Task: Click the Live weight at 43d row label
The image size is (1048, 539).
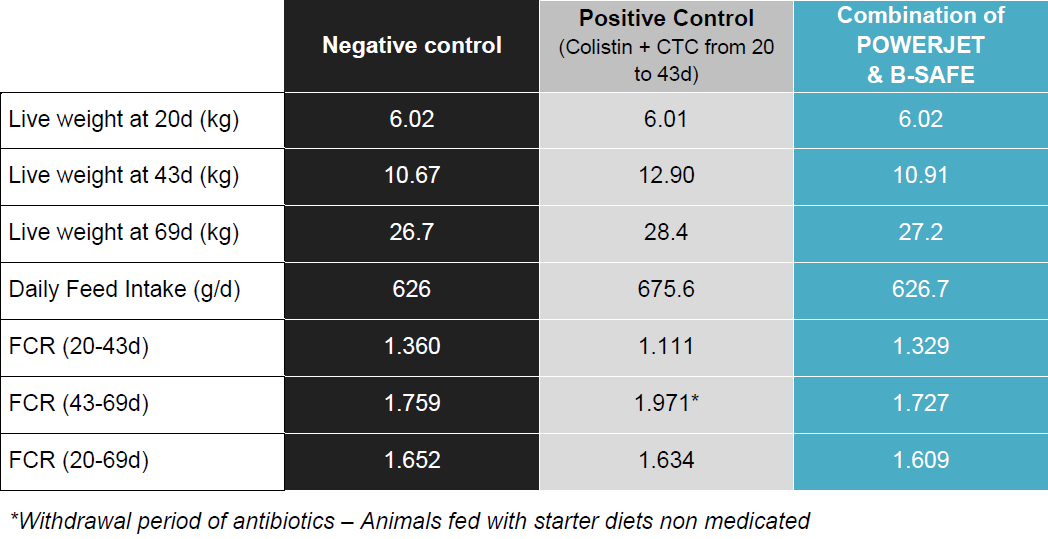Action: pos(124,176)
